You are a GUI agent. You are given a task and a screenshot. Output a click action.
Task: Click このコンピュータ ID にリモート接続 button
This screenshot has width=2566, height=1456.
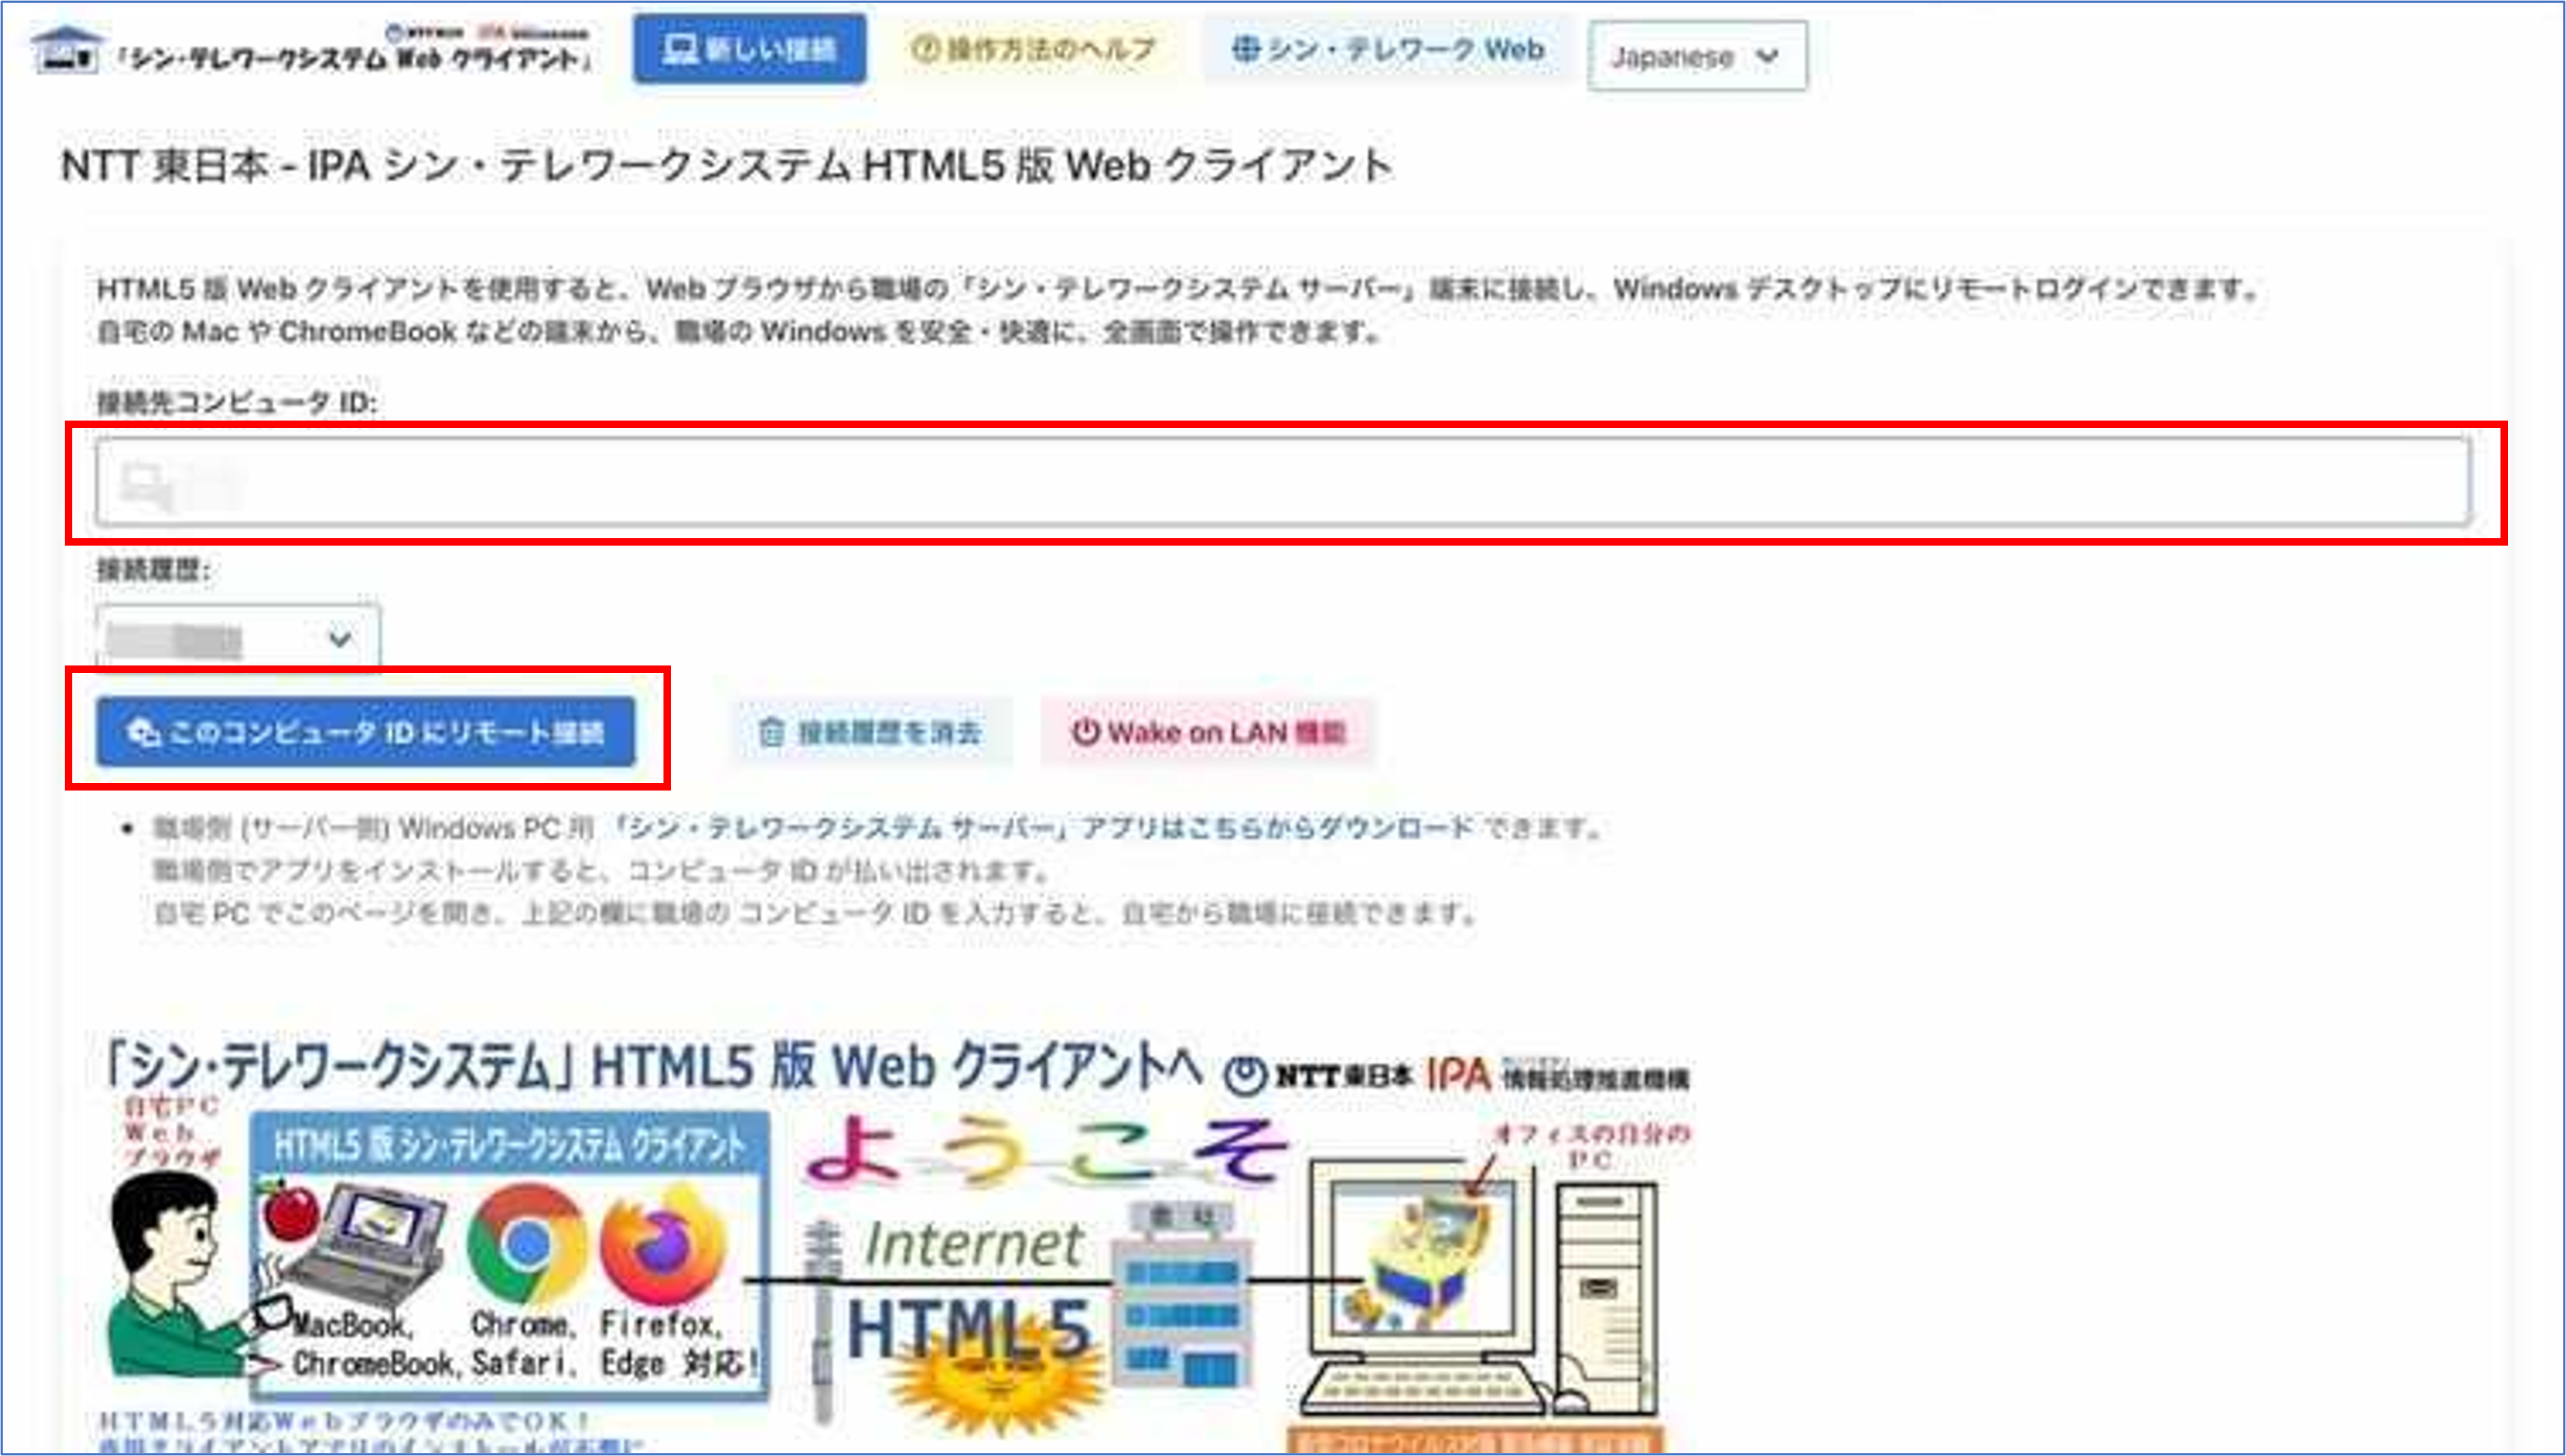tap(366, 732)
